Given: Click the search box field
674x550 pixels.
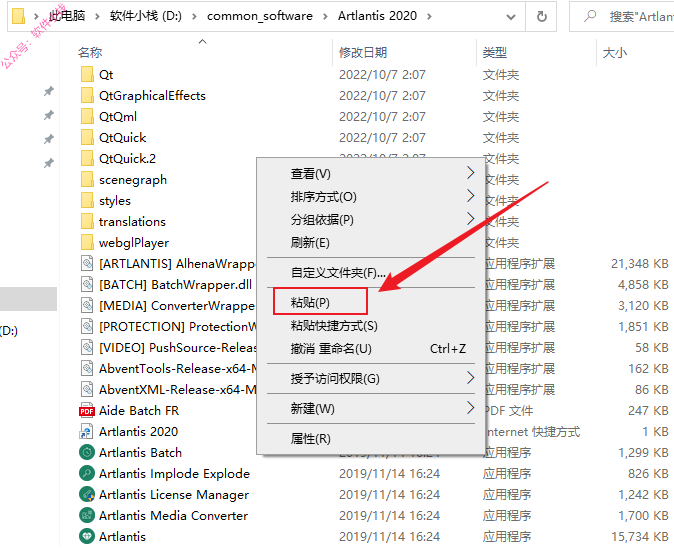Looking at the screenshot, I should [622, 16].
